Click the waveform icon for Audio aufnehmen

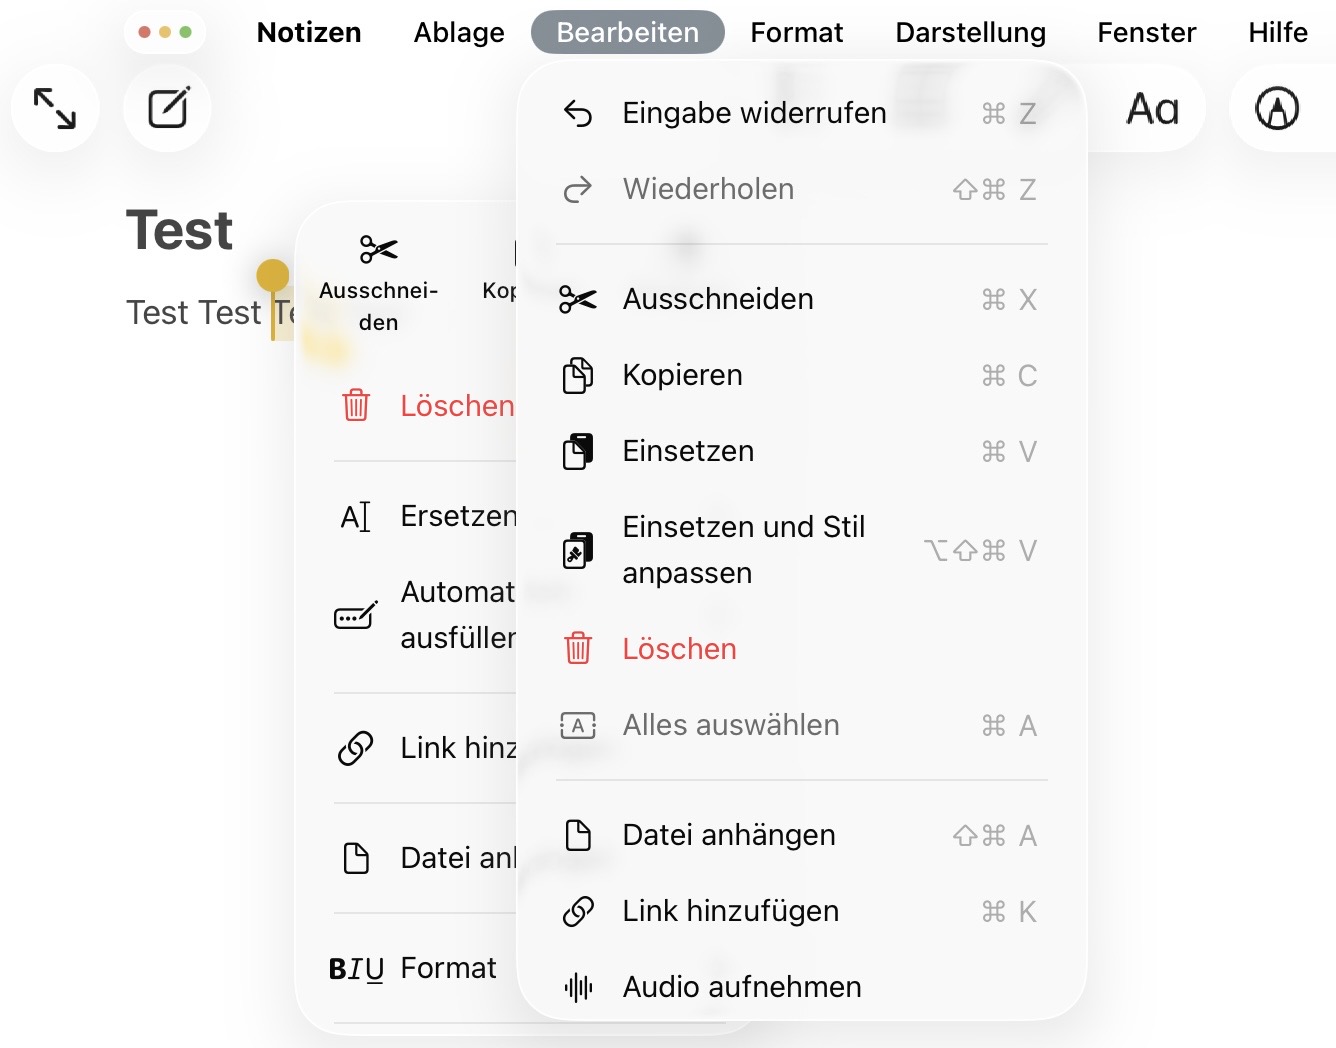point(578,987)
